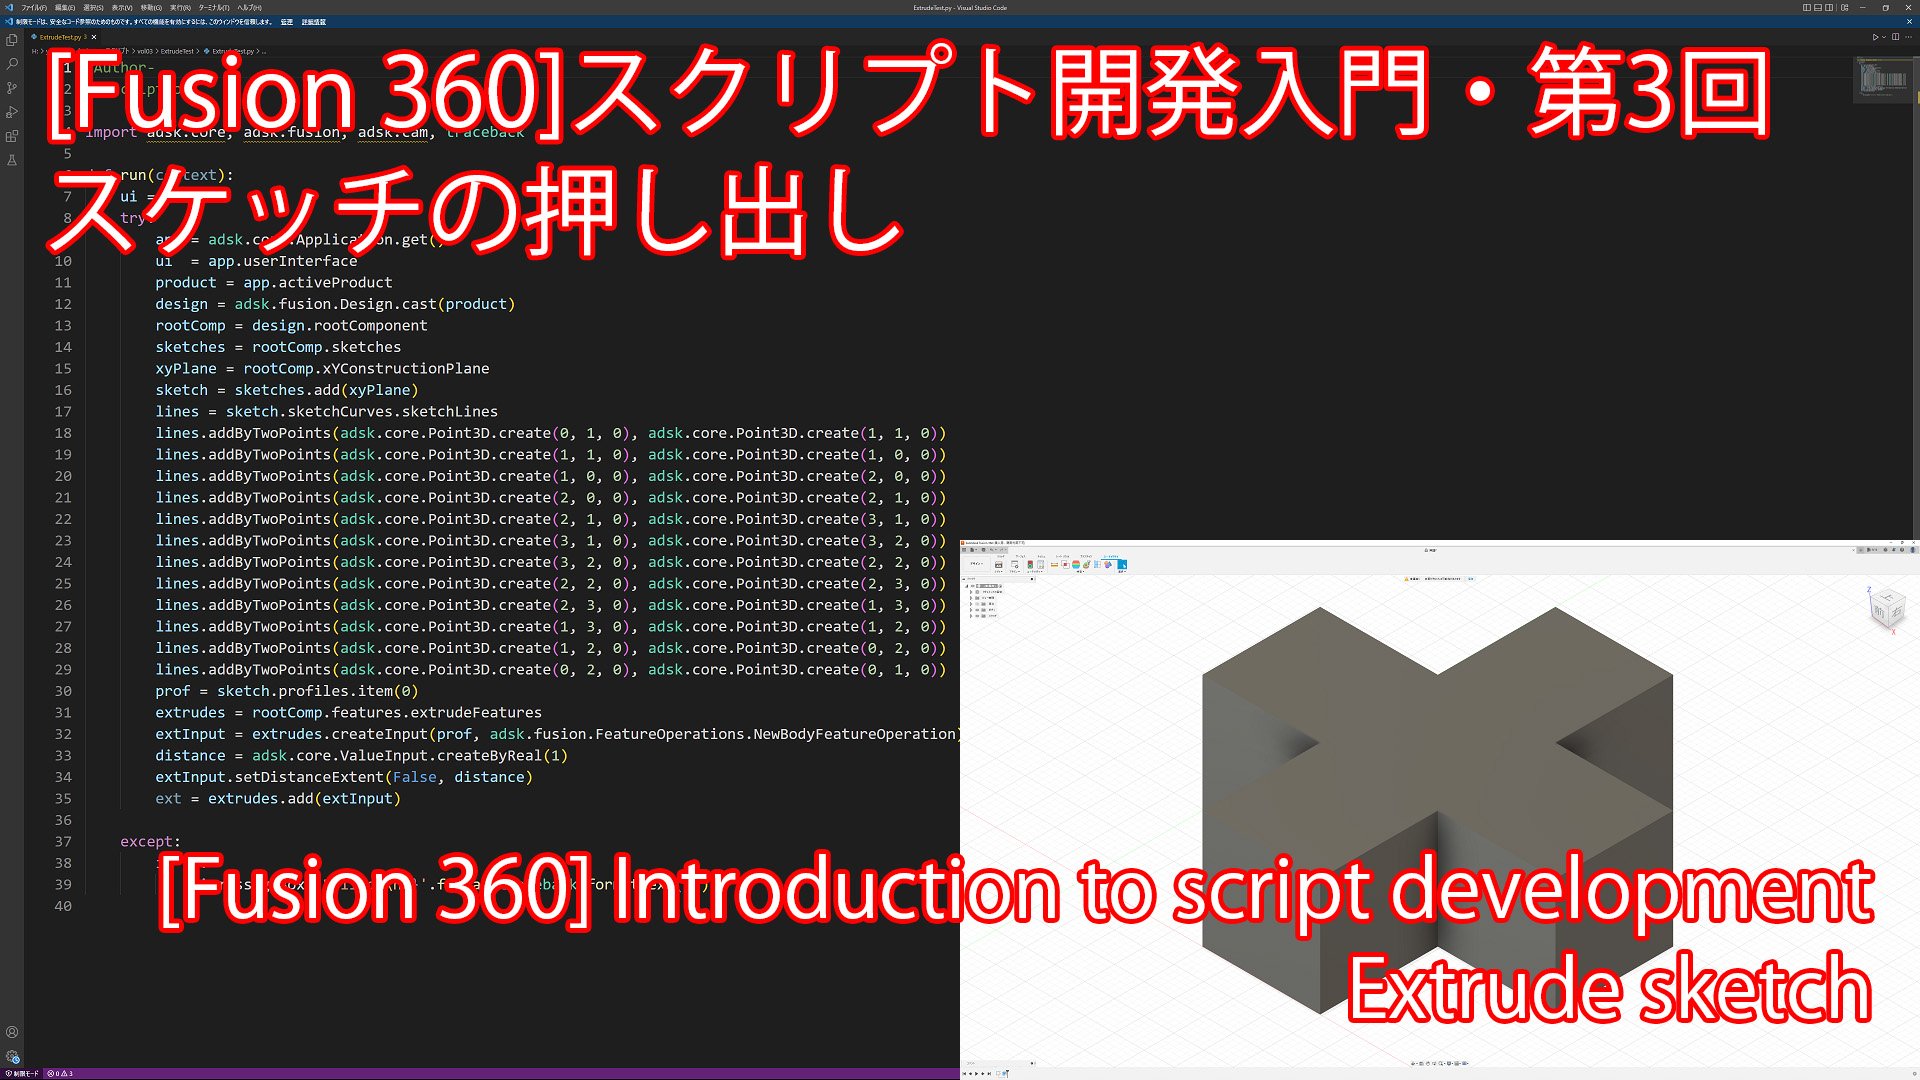Click Fusion 360 create form toolbar icon
The width and height of the screenshot is (1920, 1080).
pyautogui.click(x=1015, y=565)
